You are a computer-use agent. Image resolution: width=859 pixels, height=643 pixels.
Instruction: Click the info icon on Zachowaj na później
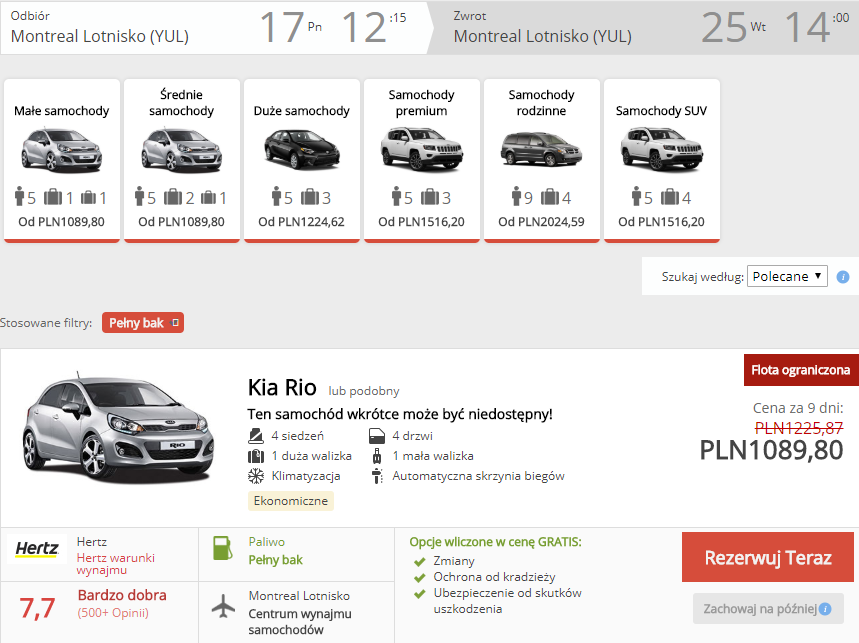click(825, 608)
